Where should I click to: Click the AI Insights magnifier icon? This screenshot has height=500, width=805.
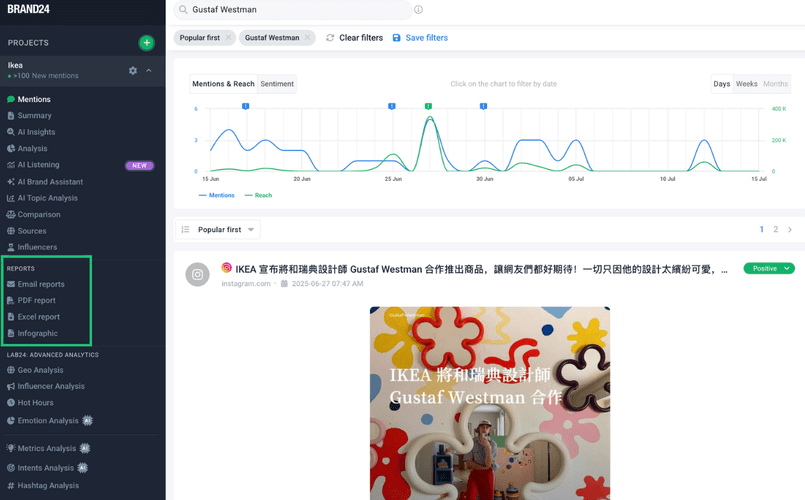(x=11, y=132)
